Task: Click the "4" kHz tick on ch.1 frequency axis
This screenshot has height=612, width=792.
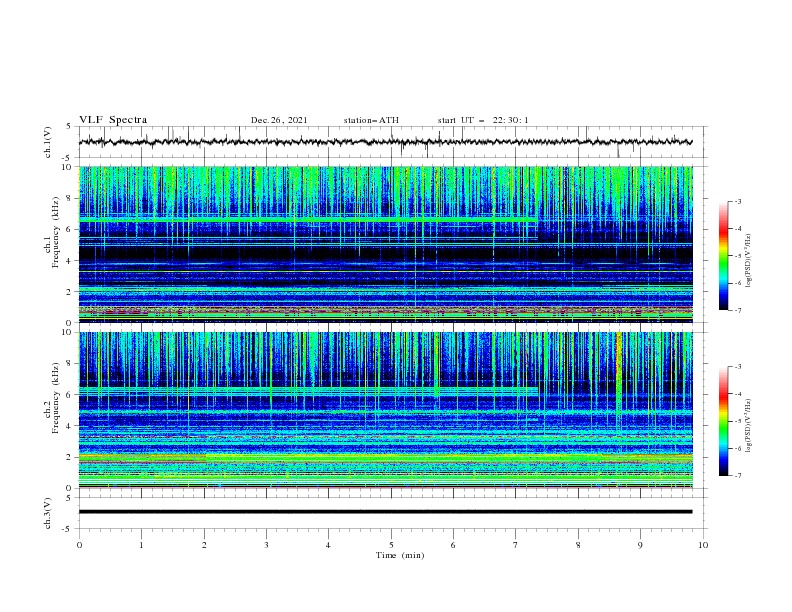Action: (71, 261)
